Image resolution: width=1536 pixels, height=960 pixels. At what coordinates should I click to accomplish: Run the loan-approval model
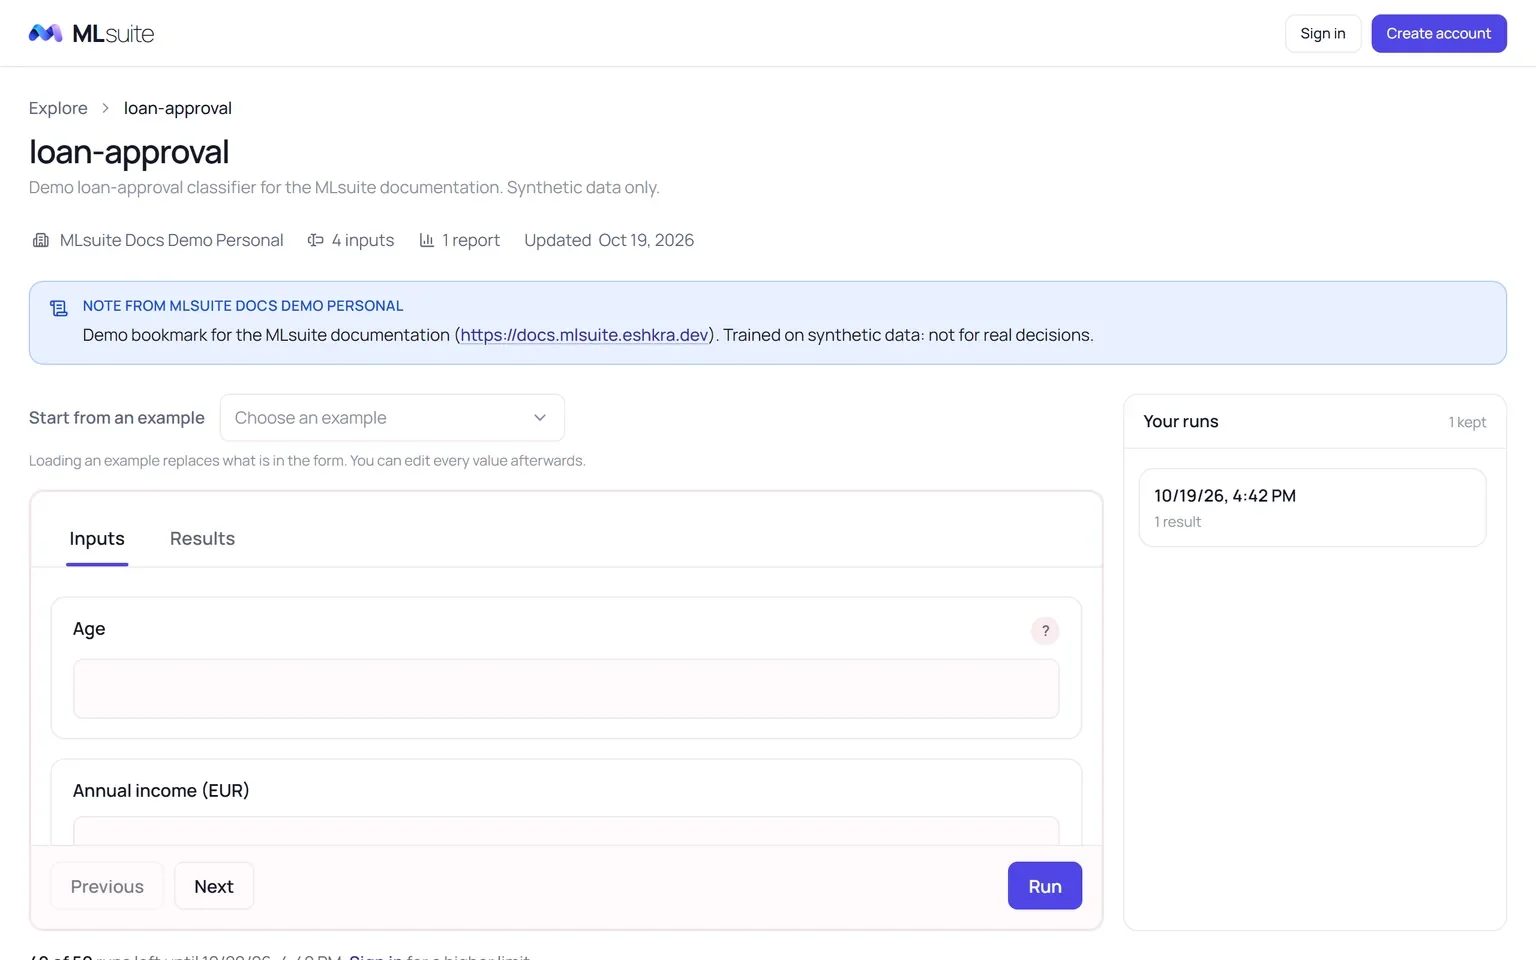(x=1045, y=886)
